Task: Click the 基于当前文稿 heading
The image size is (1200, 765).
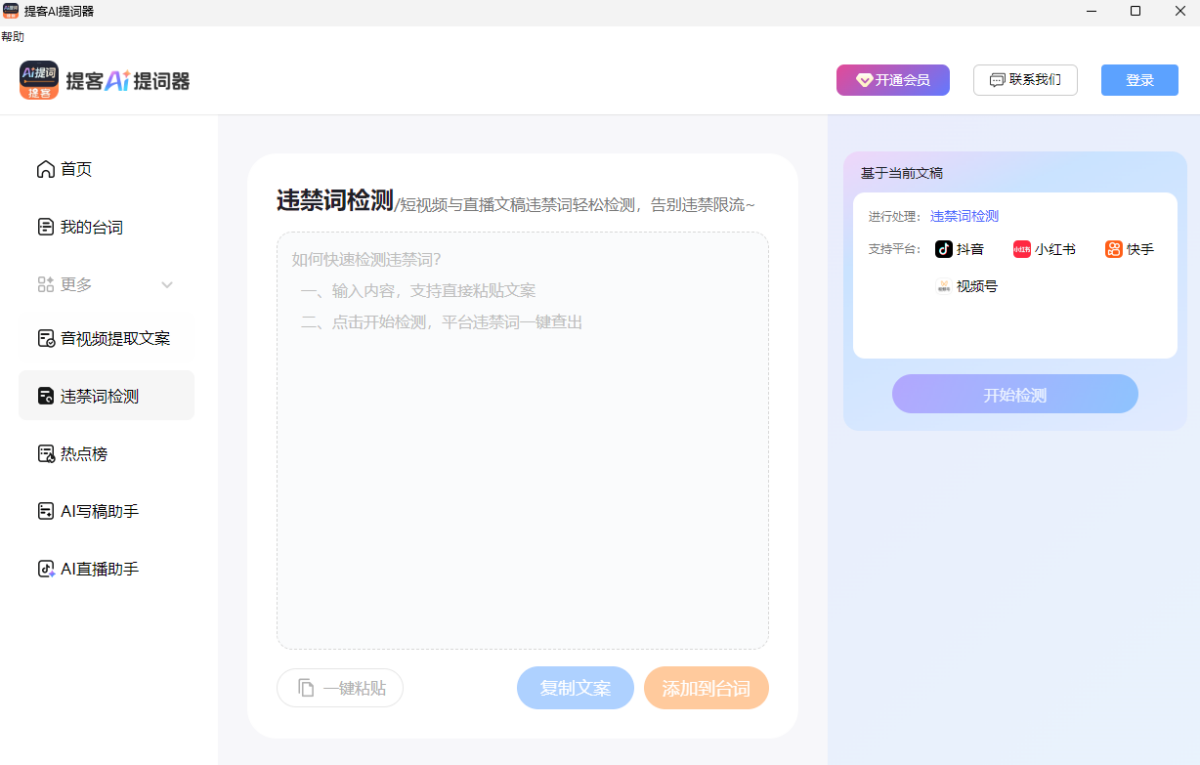Action: tap(901, 173)
